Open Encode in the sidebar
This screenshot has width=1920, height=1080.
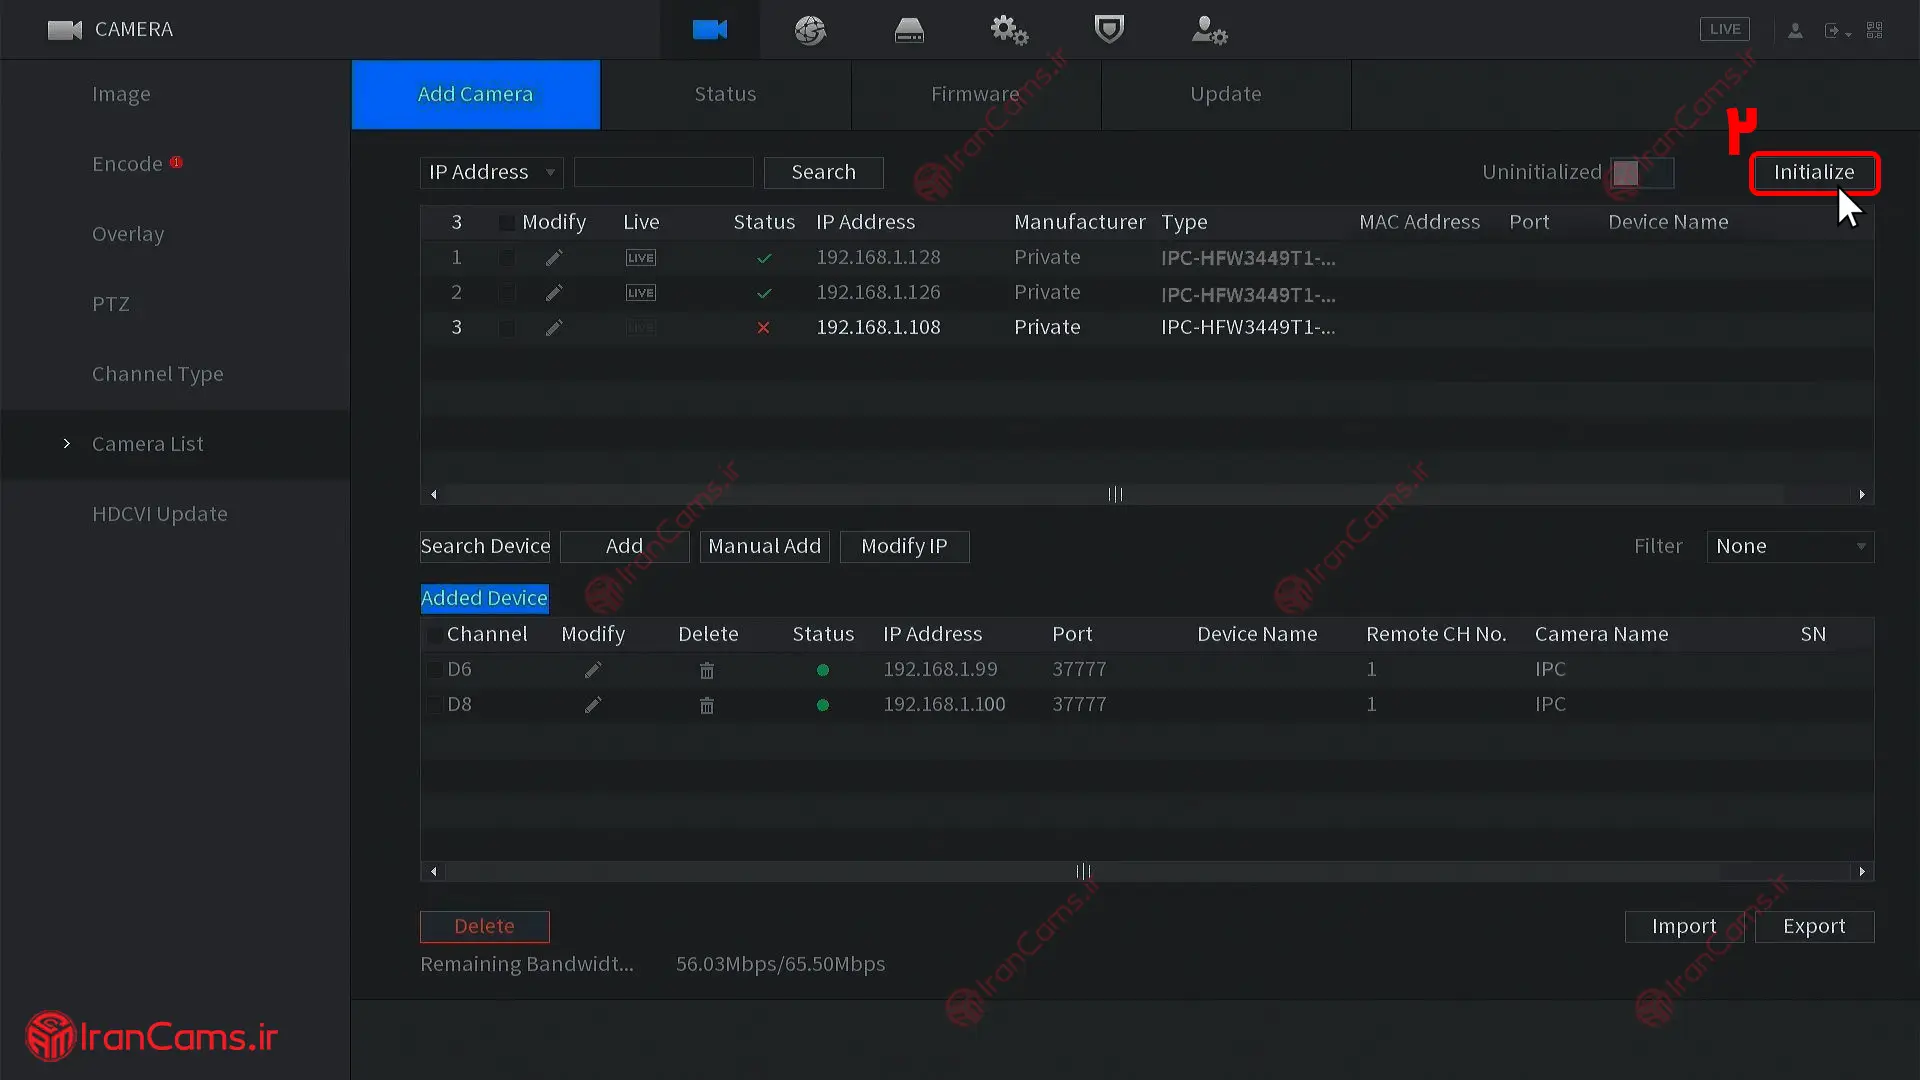[x=127, y=164]
